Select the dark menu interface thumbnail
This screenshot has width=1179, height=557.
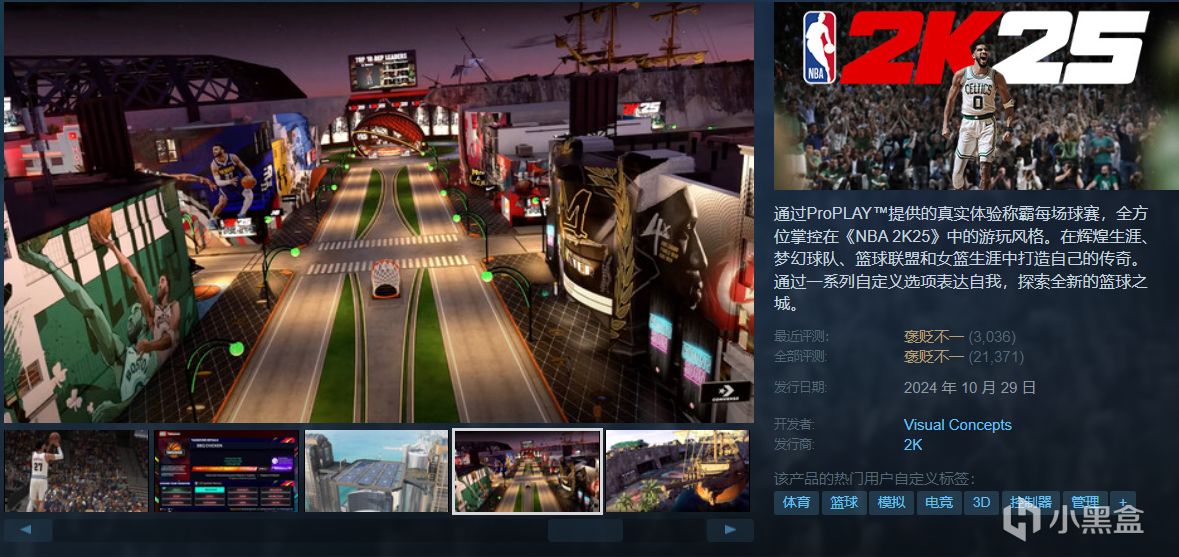[226, 471]
